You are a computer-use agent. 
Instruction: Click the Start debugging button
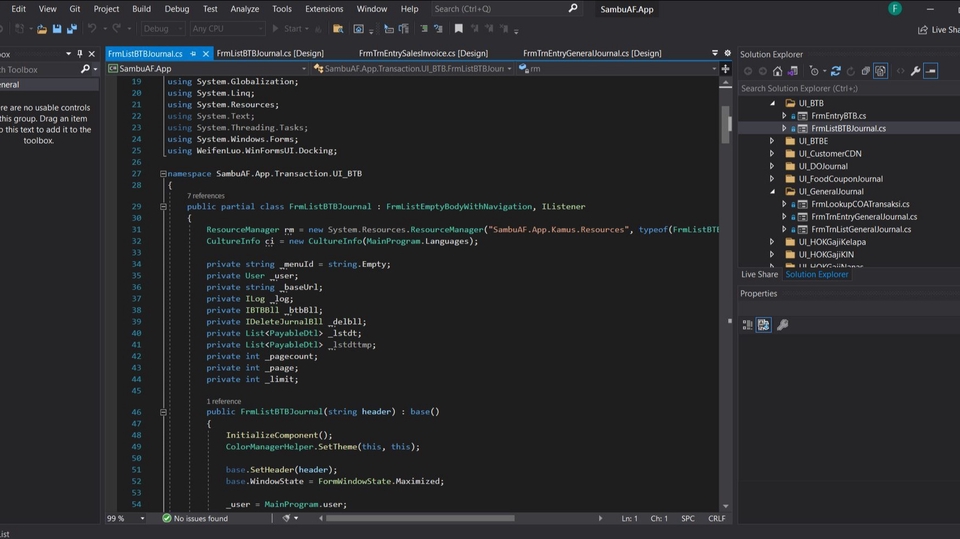click(289, 29)
